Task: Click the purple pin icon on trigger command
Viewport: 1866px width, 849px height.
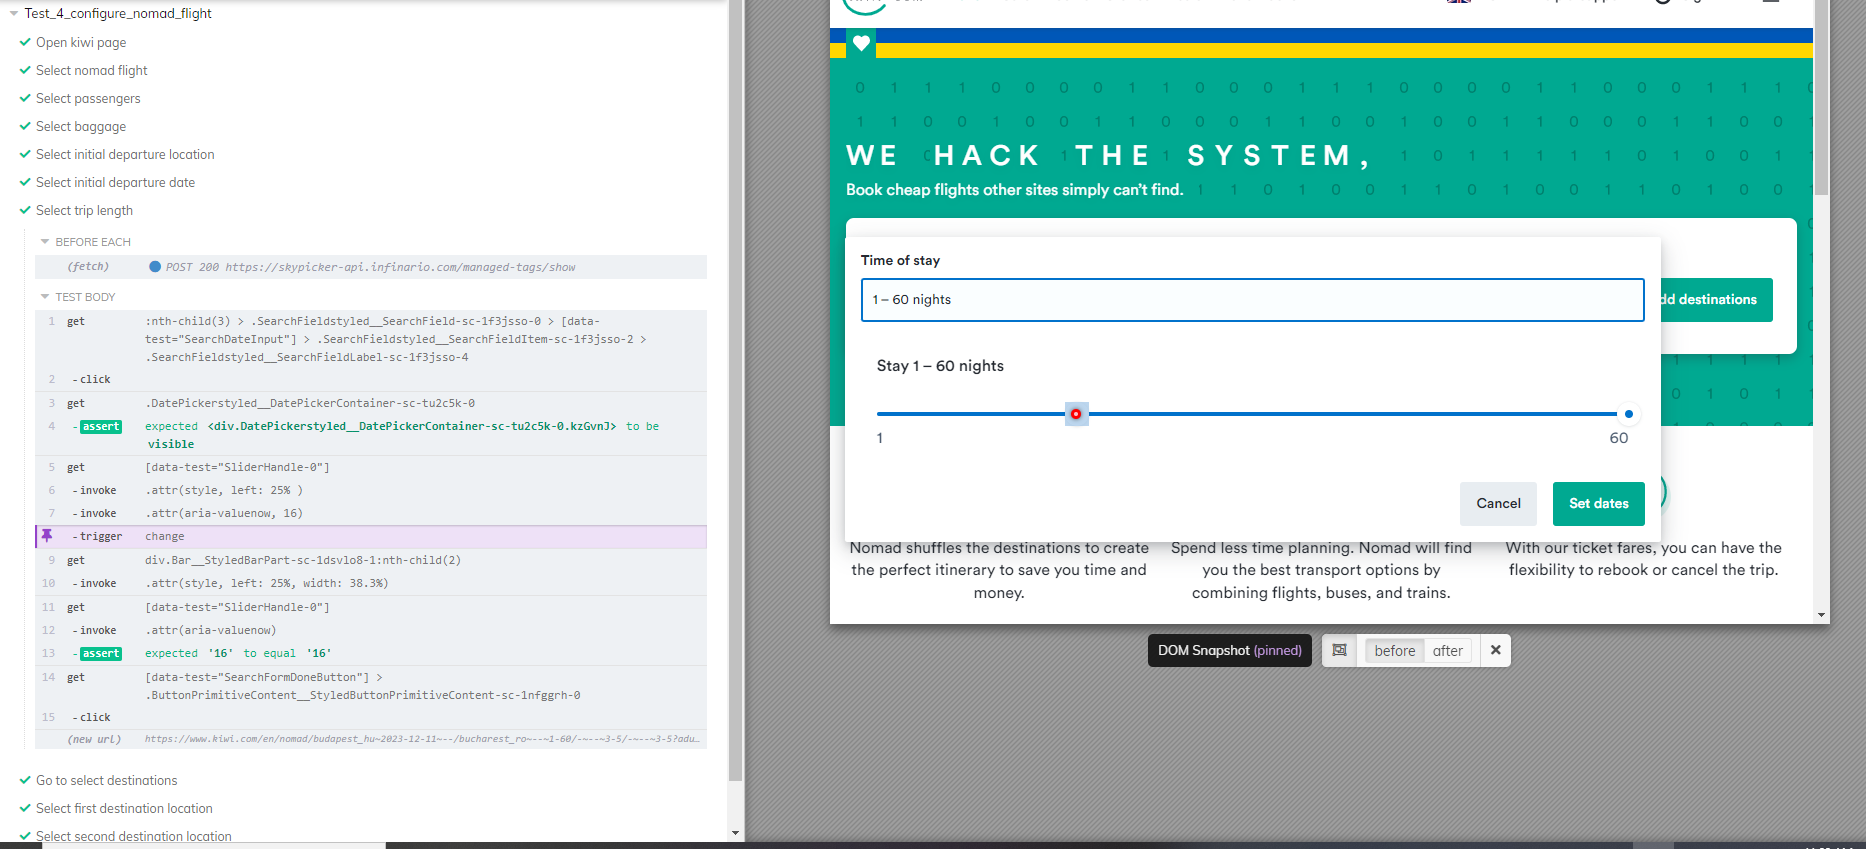Action: click(x=46, y=536)
